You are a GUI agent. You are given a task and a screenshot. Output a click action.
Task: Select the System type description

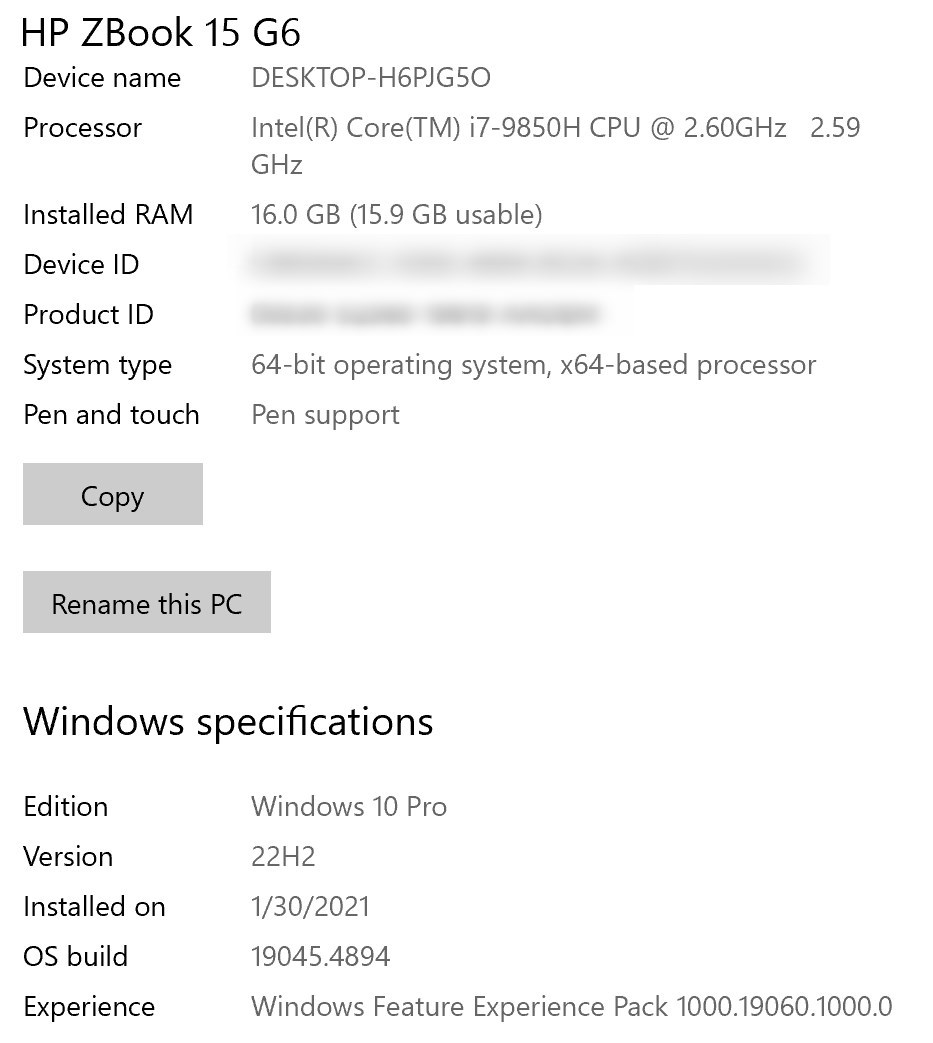tap(531, 364)
